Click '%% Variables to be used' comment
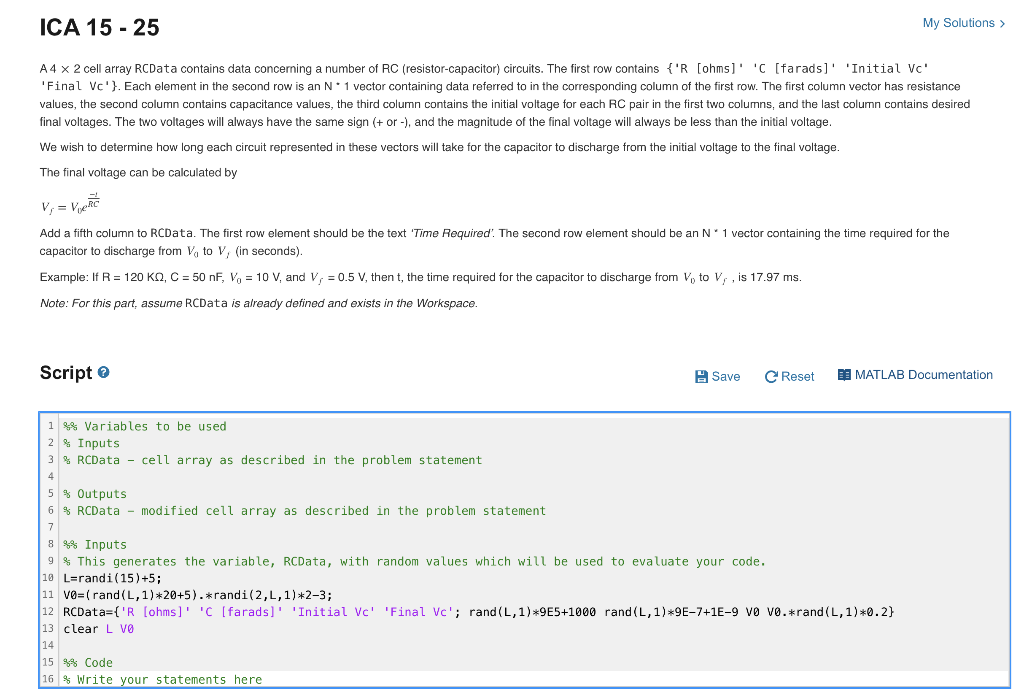Screen dimensions: 1024x698 [145, 426]
